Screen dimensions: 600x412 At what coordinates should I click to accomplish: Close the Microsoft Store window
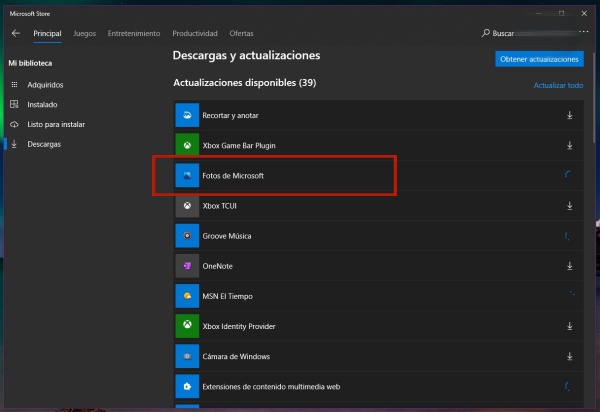(584, 13)
